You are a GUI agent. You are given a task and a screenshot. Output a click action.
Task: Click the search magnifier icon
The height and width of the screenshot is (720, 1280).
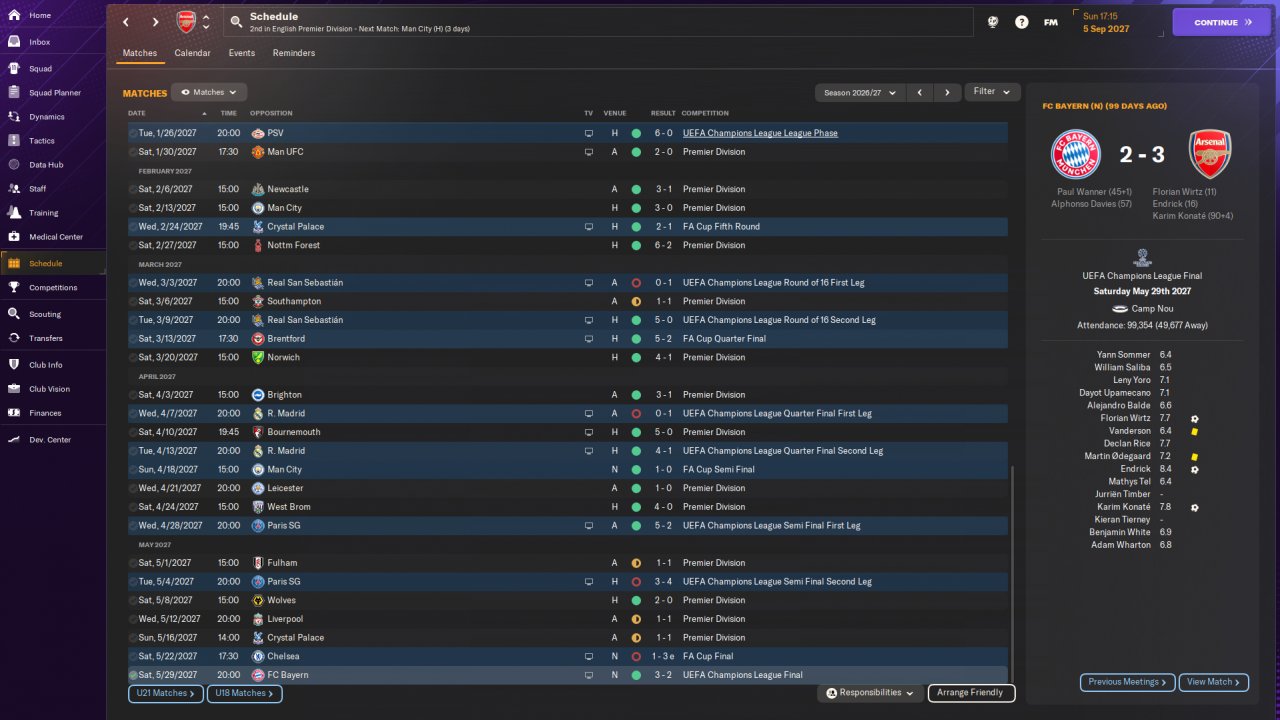pos(235,22)
